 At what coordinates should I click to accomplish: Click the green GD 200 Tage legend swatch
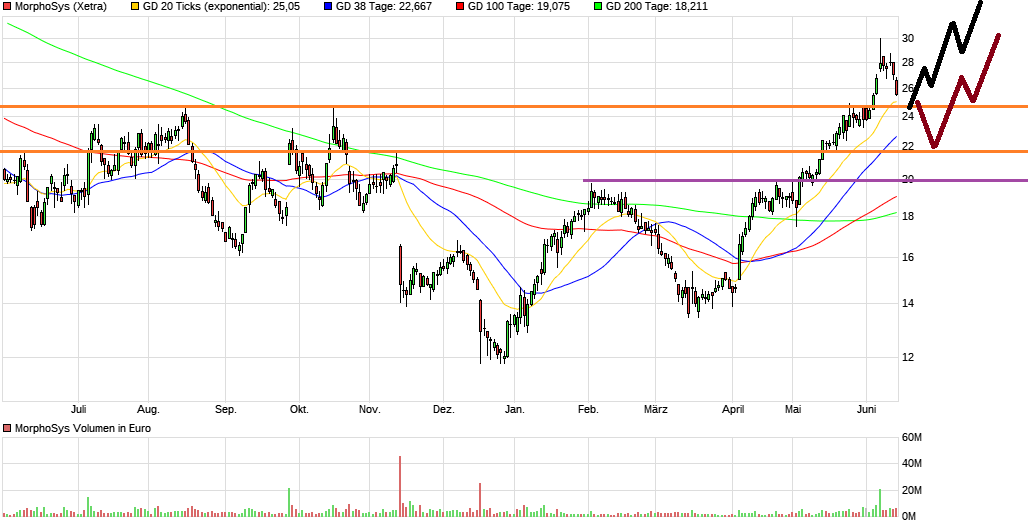click(x=598, y=7)
